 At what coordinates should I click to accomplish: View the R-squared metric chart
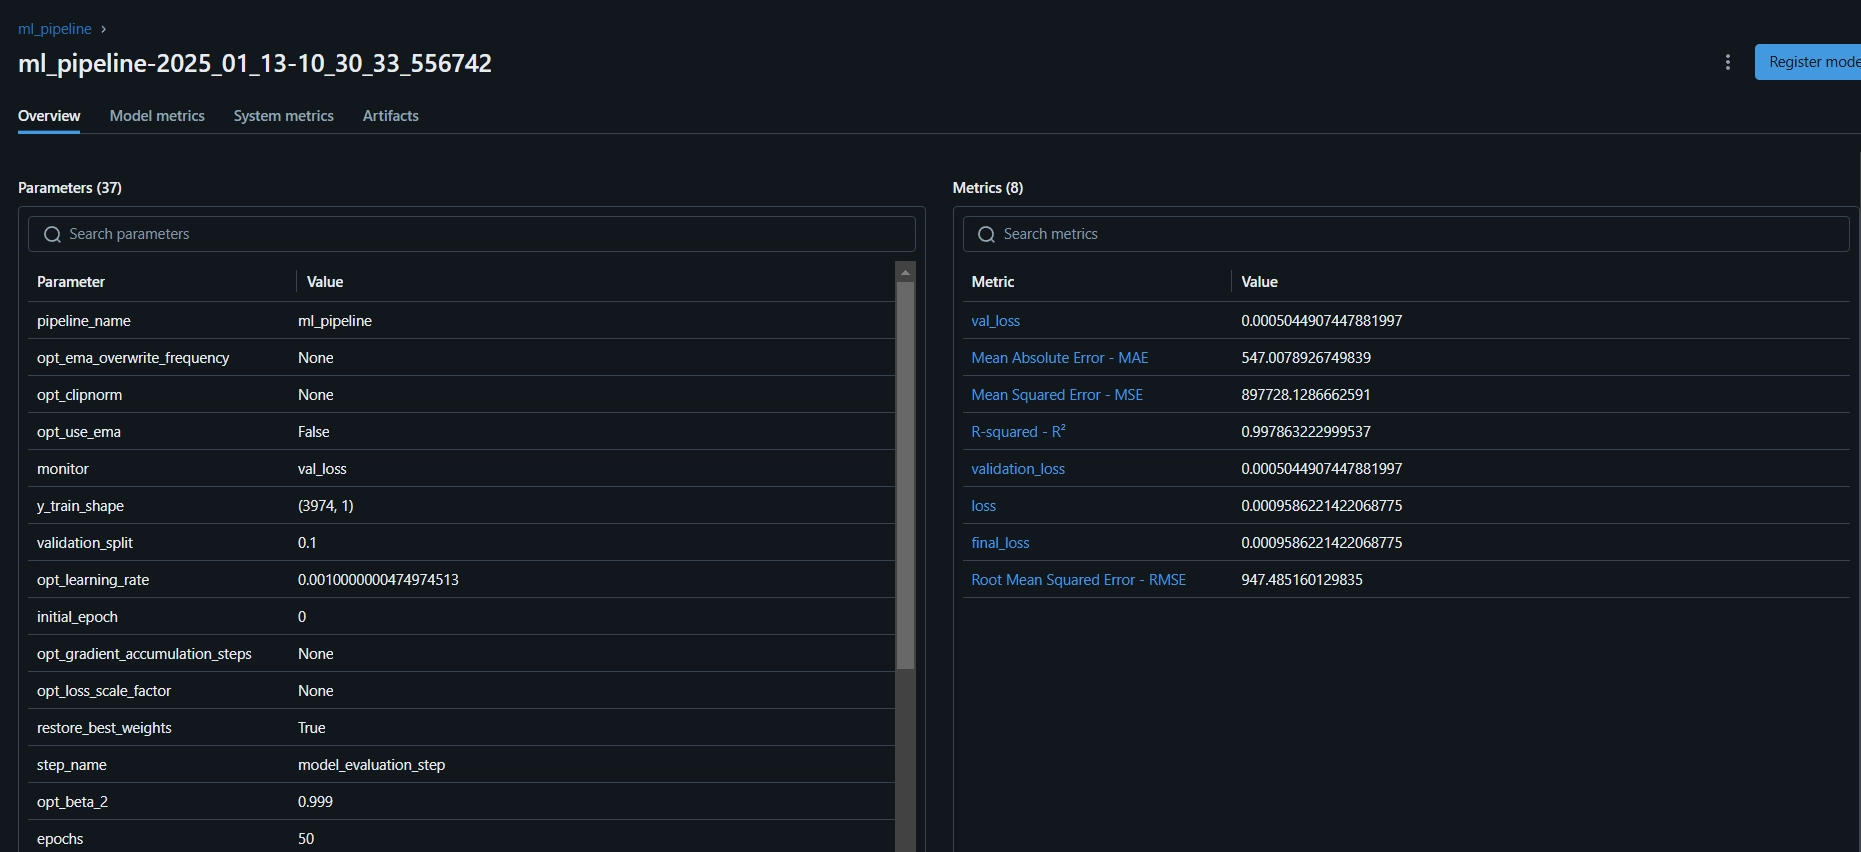pyautogui.click(x=1018, y=432)
